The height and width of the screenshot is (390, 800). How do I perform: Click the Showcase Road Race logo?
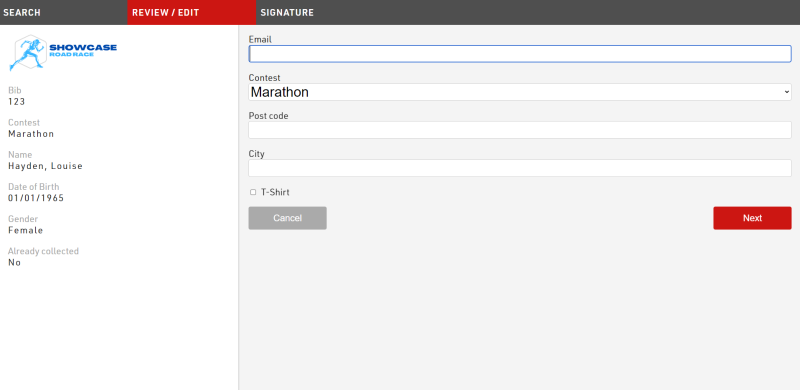pos(63,53)
